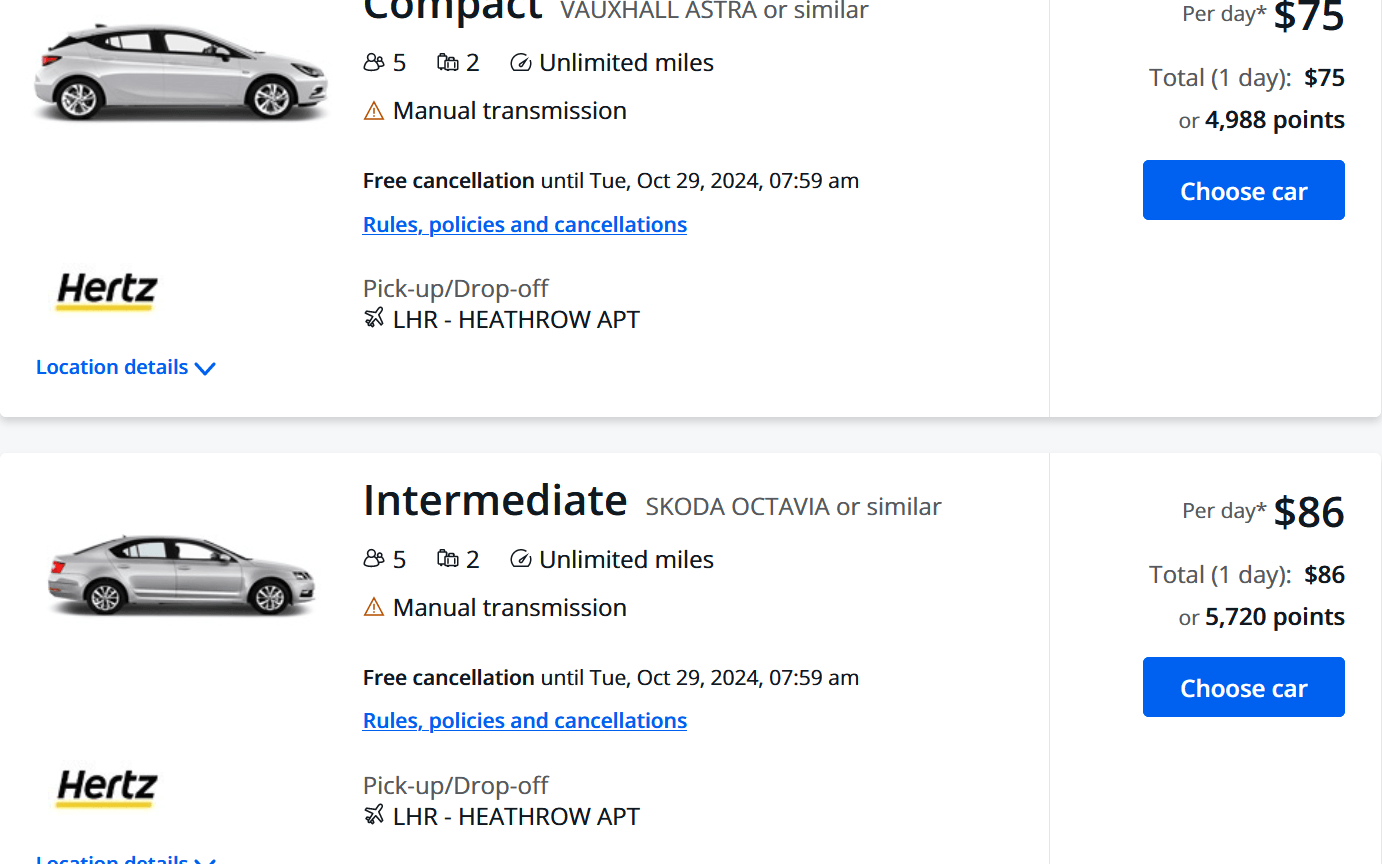Open Rules, policies and cancellations for Compact

coord(524,225)
